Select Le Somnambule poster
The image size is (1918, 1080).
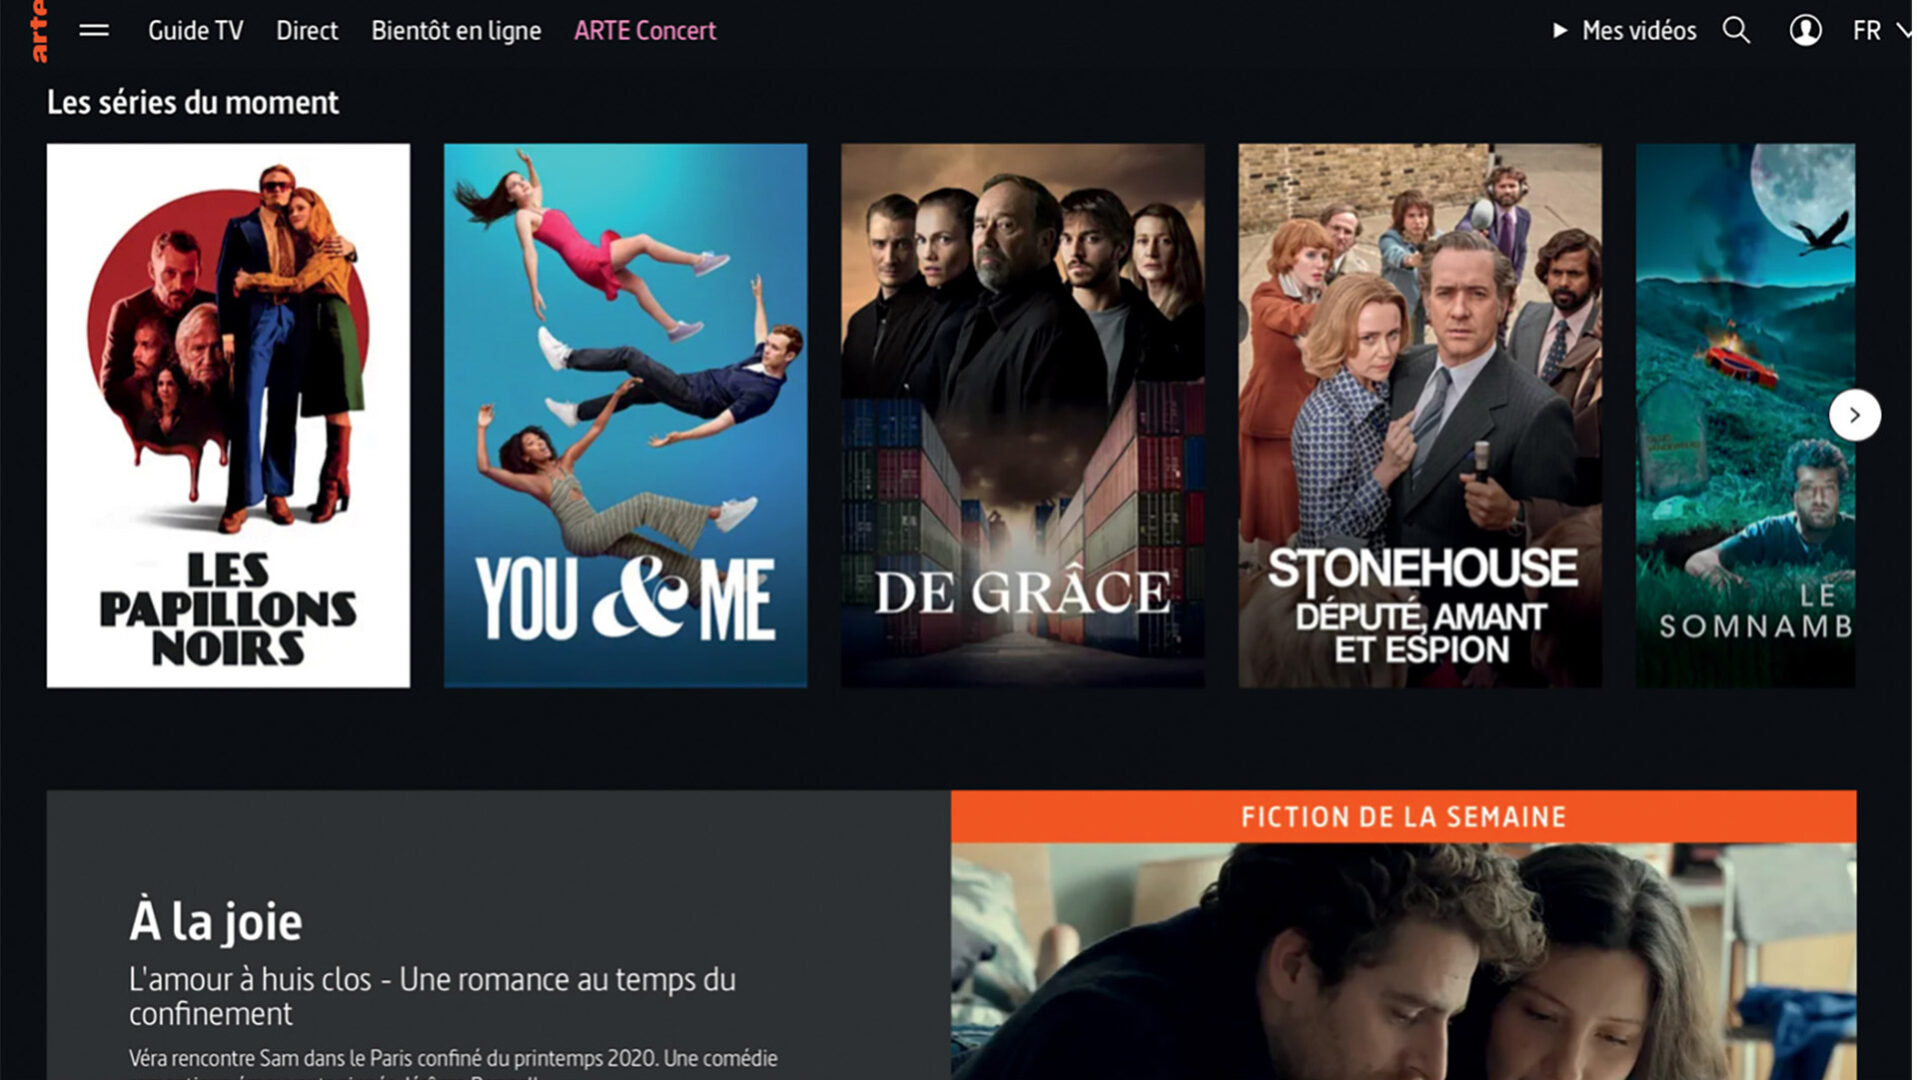pos(1745,415)
